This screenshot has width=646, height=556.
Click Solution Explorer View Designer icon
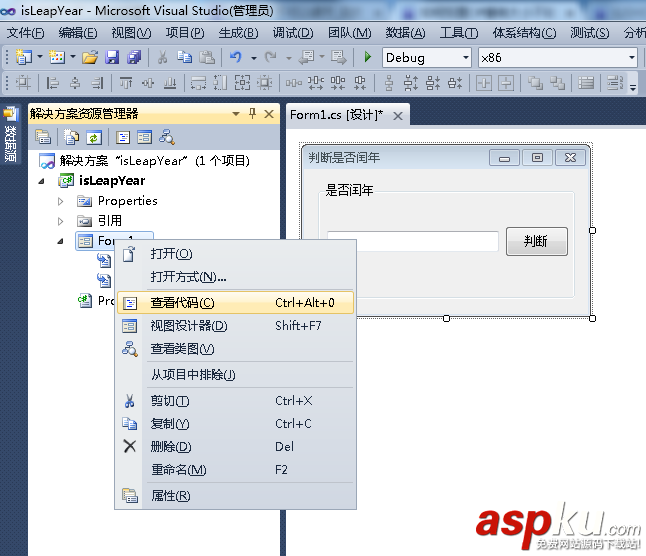tap(145, 137)
